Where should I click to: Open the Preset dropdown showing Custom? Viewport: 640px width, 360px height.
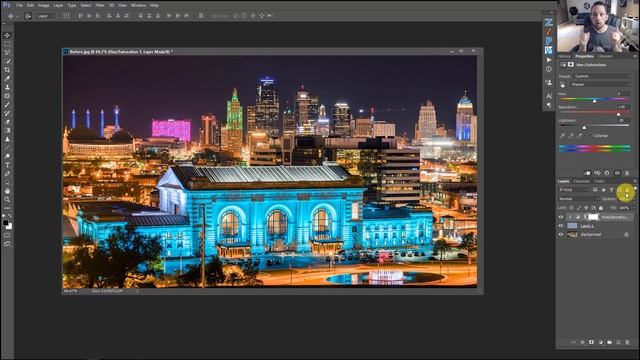[602, 76]
